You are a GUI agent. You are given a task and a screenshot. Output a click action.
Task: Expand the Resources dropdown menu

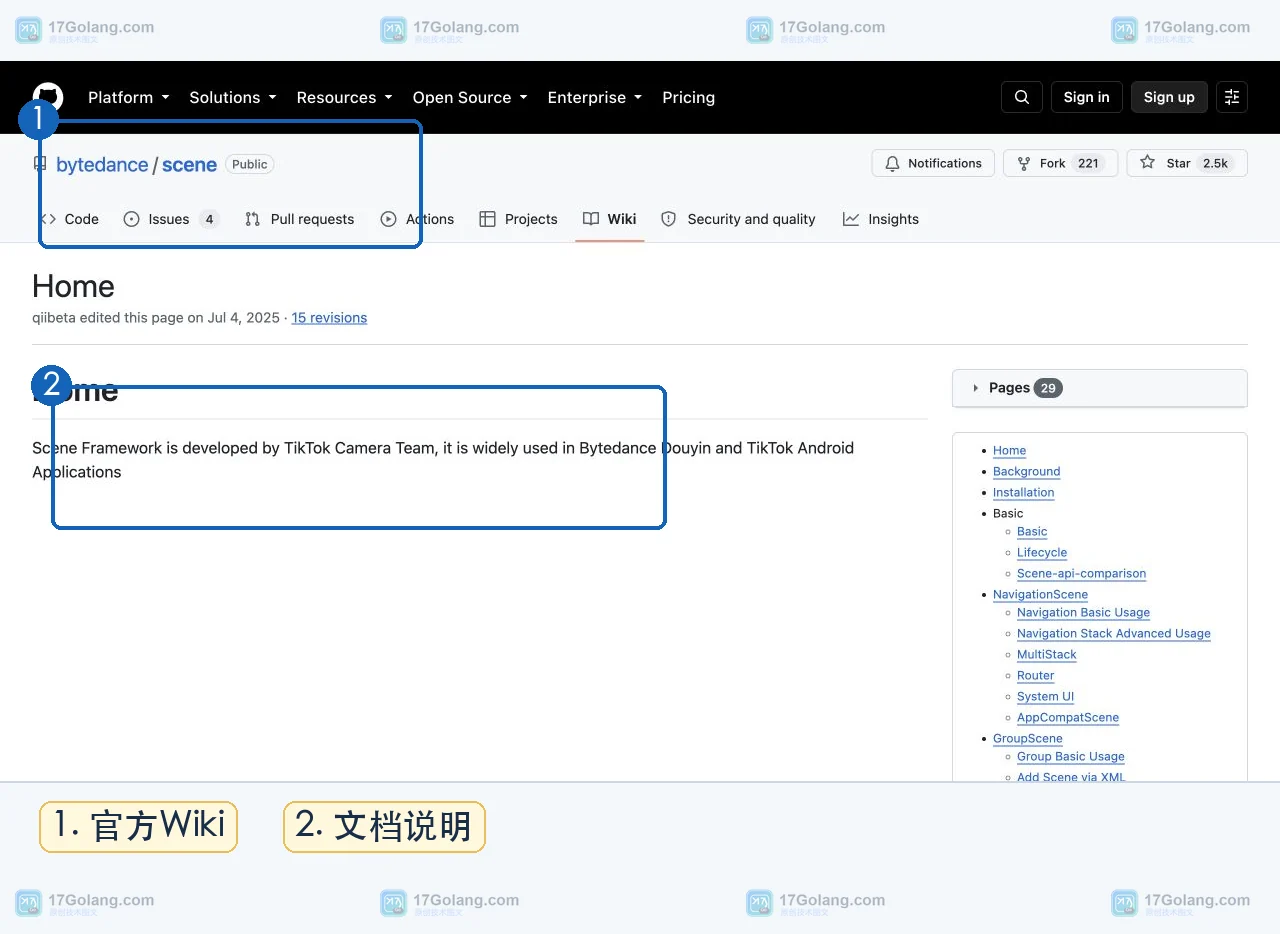[x=344, y=97]
